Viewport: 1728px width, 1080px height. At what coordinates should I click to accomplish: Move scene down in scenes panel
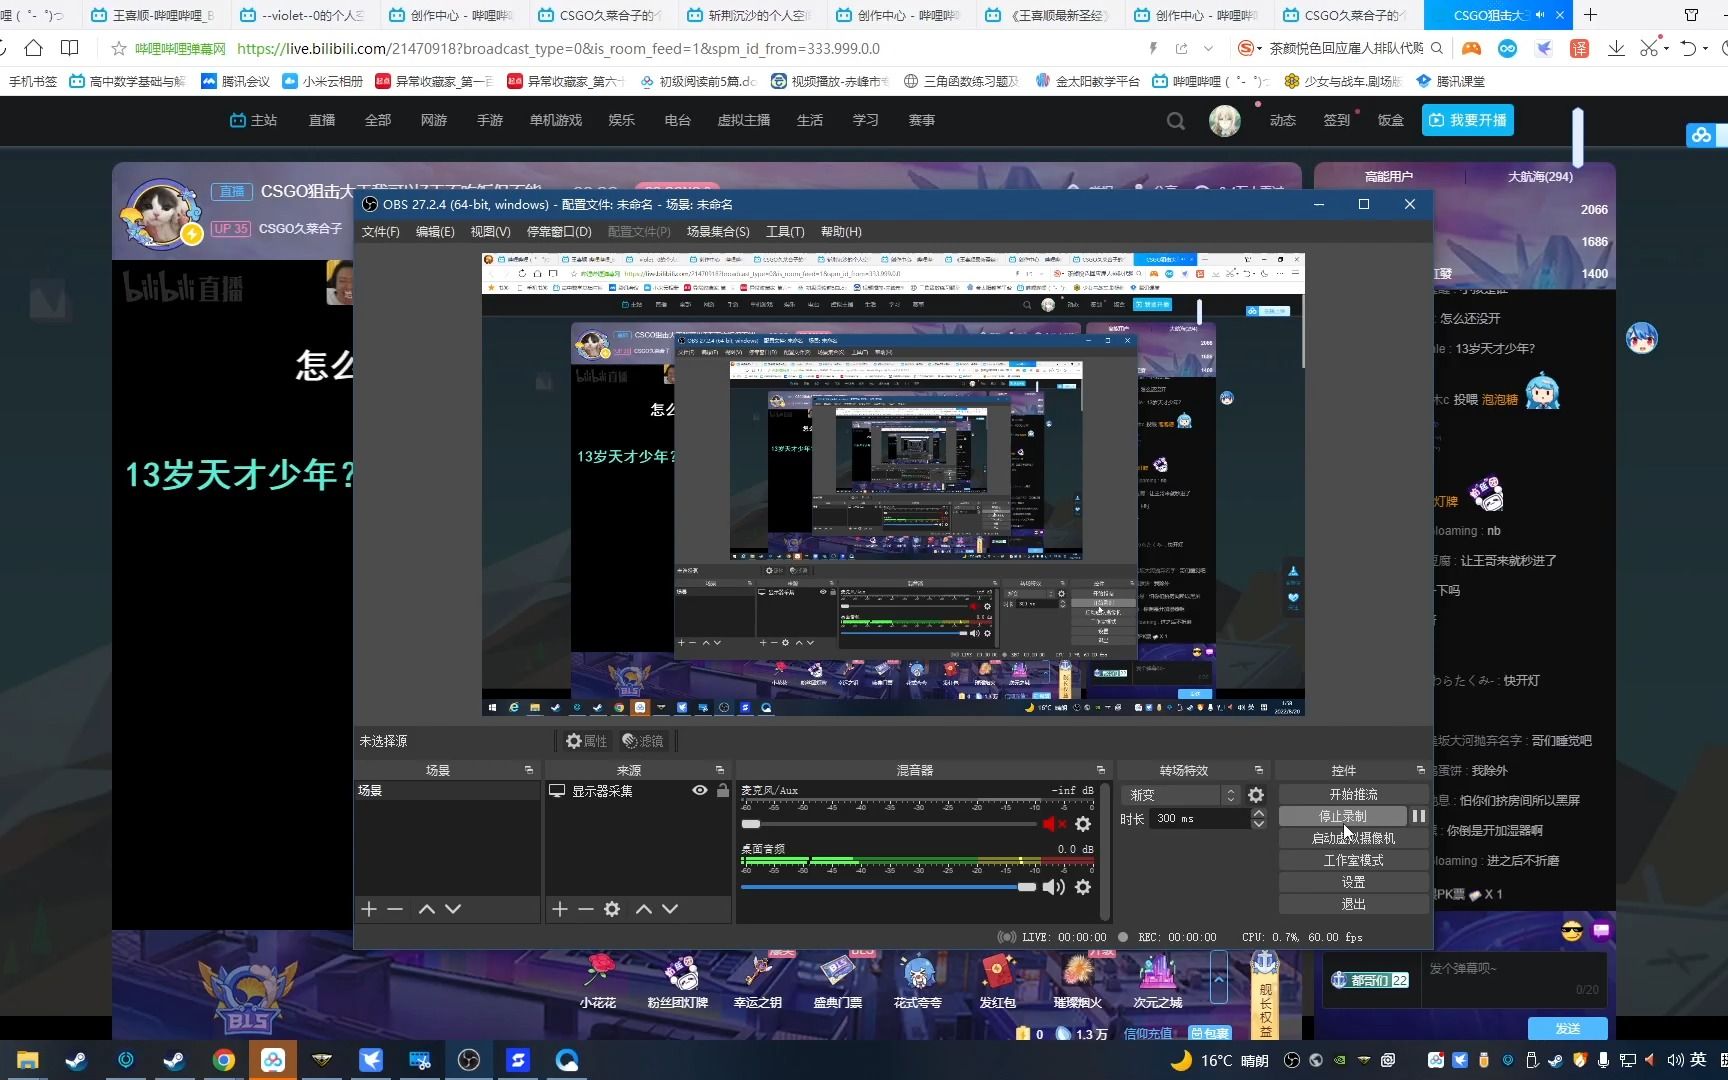pos(453,909)
